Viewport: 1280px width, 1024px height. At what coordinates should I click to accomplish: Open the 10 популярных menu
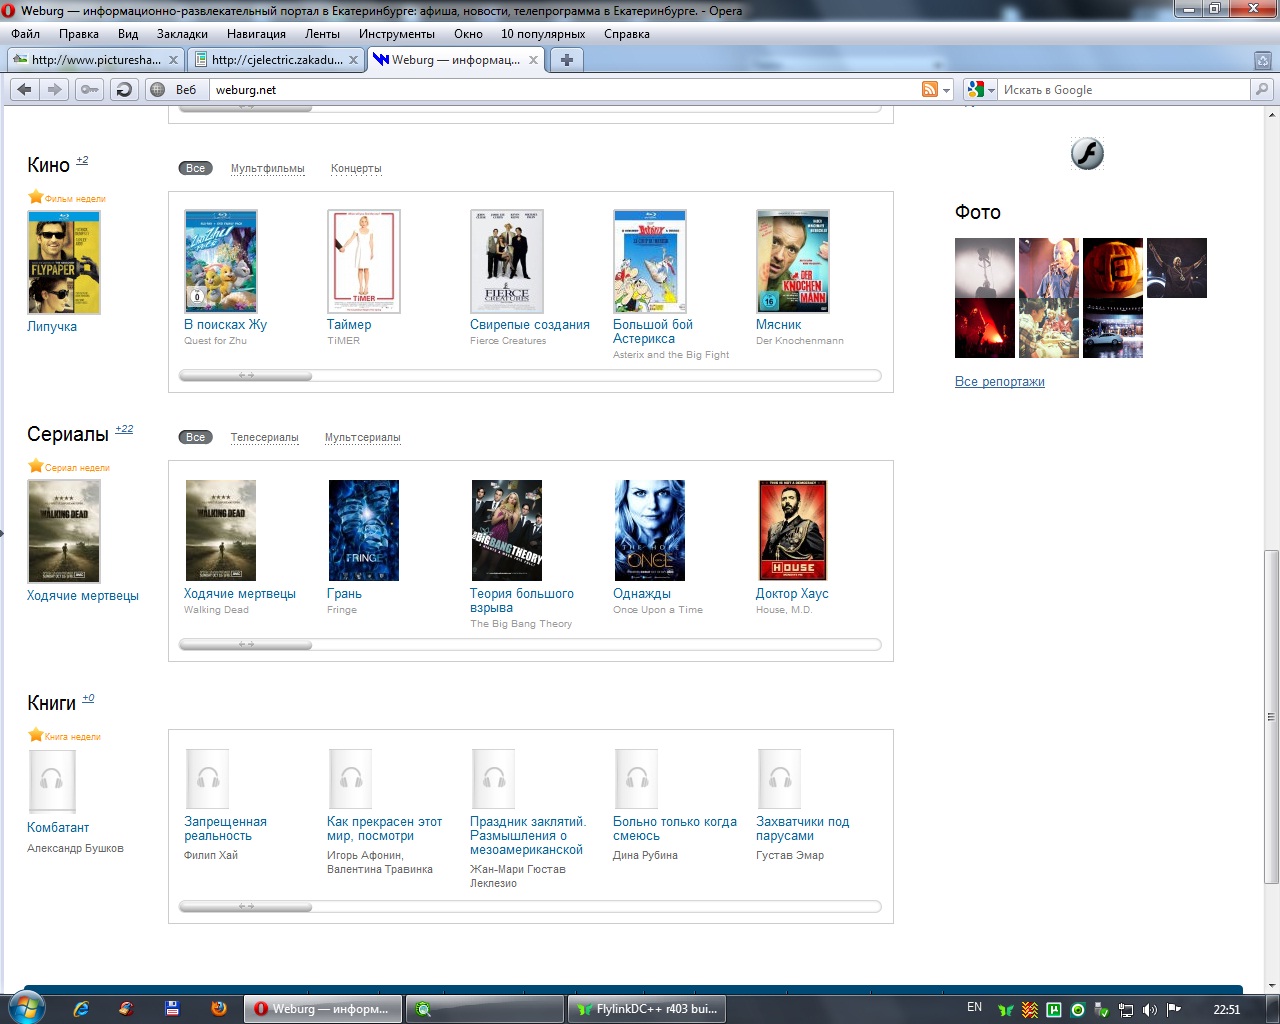[543, 34]
